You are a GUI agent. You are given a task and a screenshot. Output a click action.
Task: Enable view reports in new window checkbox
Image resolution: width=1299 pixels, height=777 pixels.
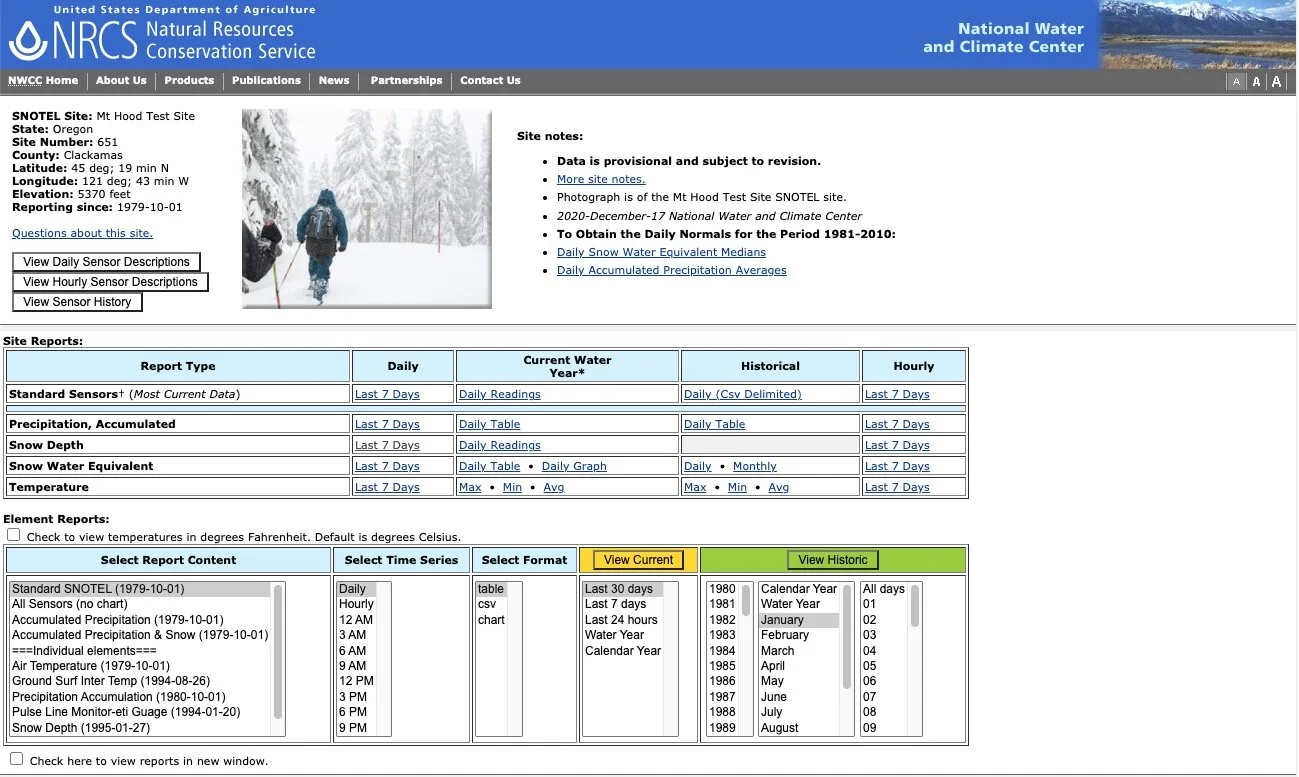pyautogui.click(x=16, y=759)
